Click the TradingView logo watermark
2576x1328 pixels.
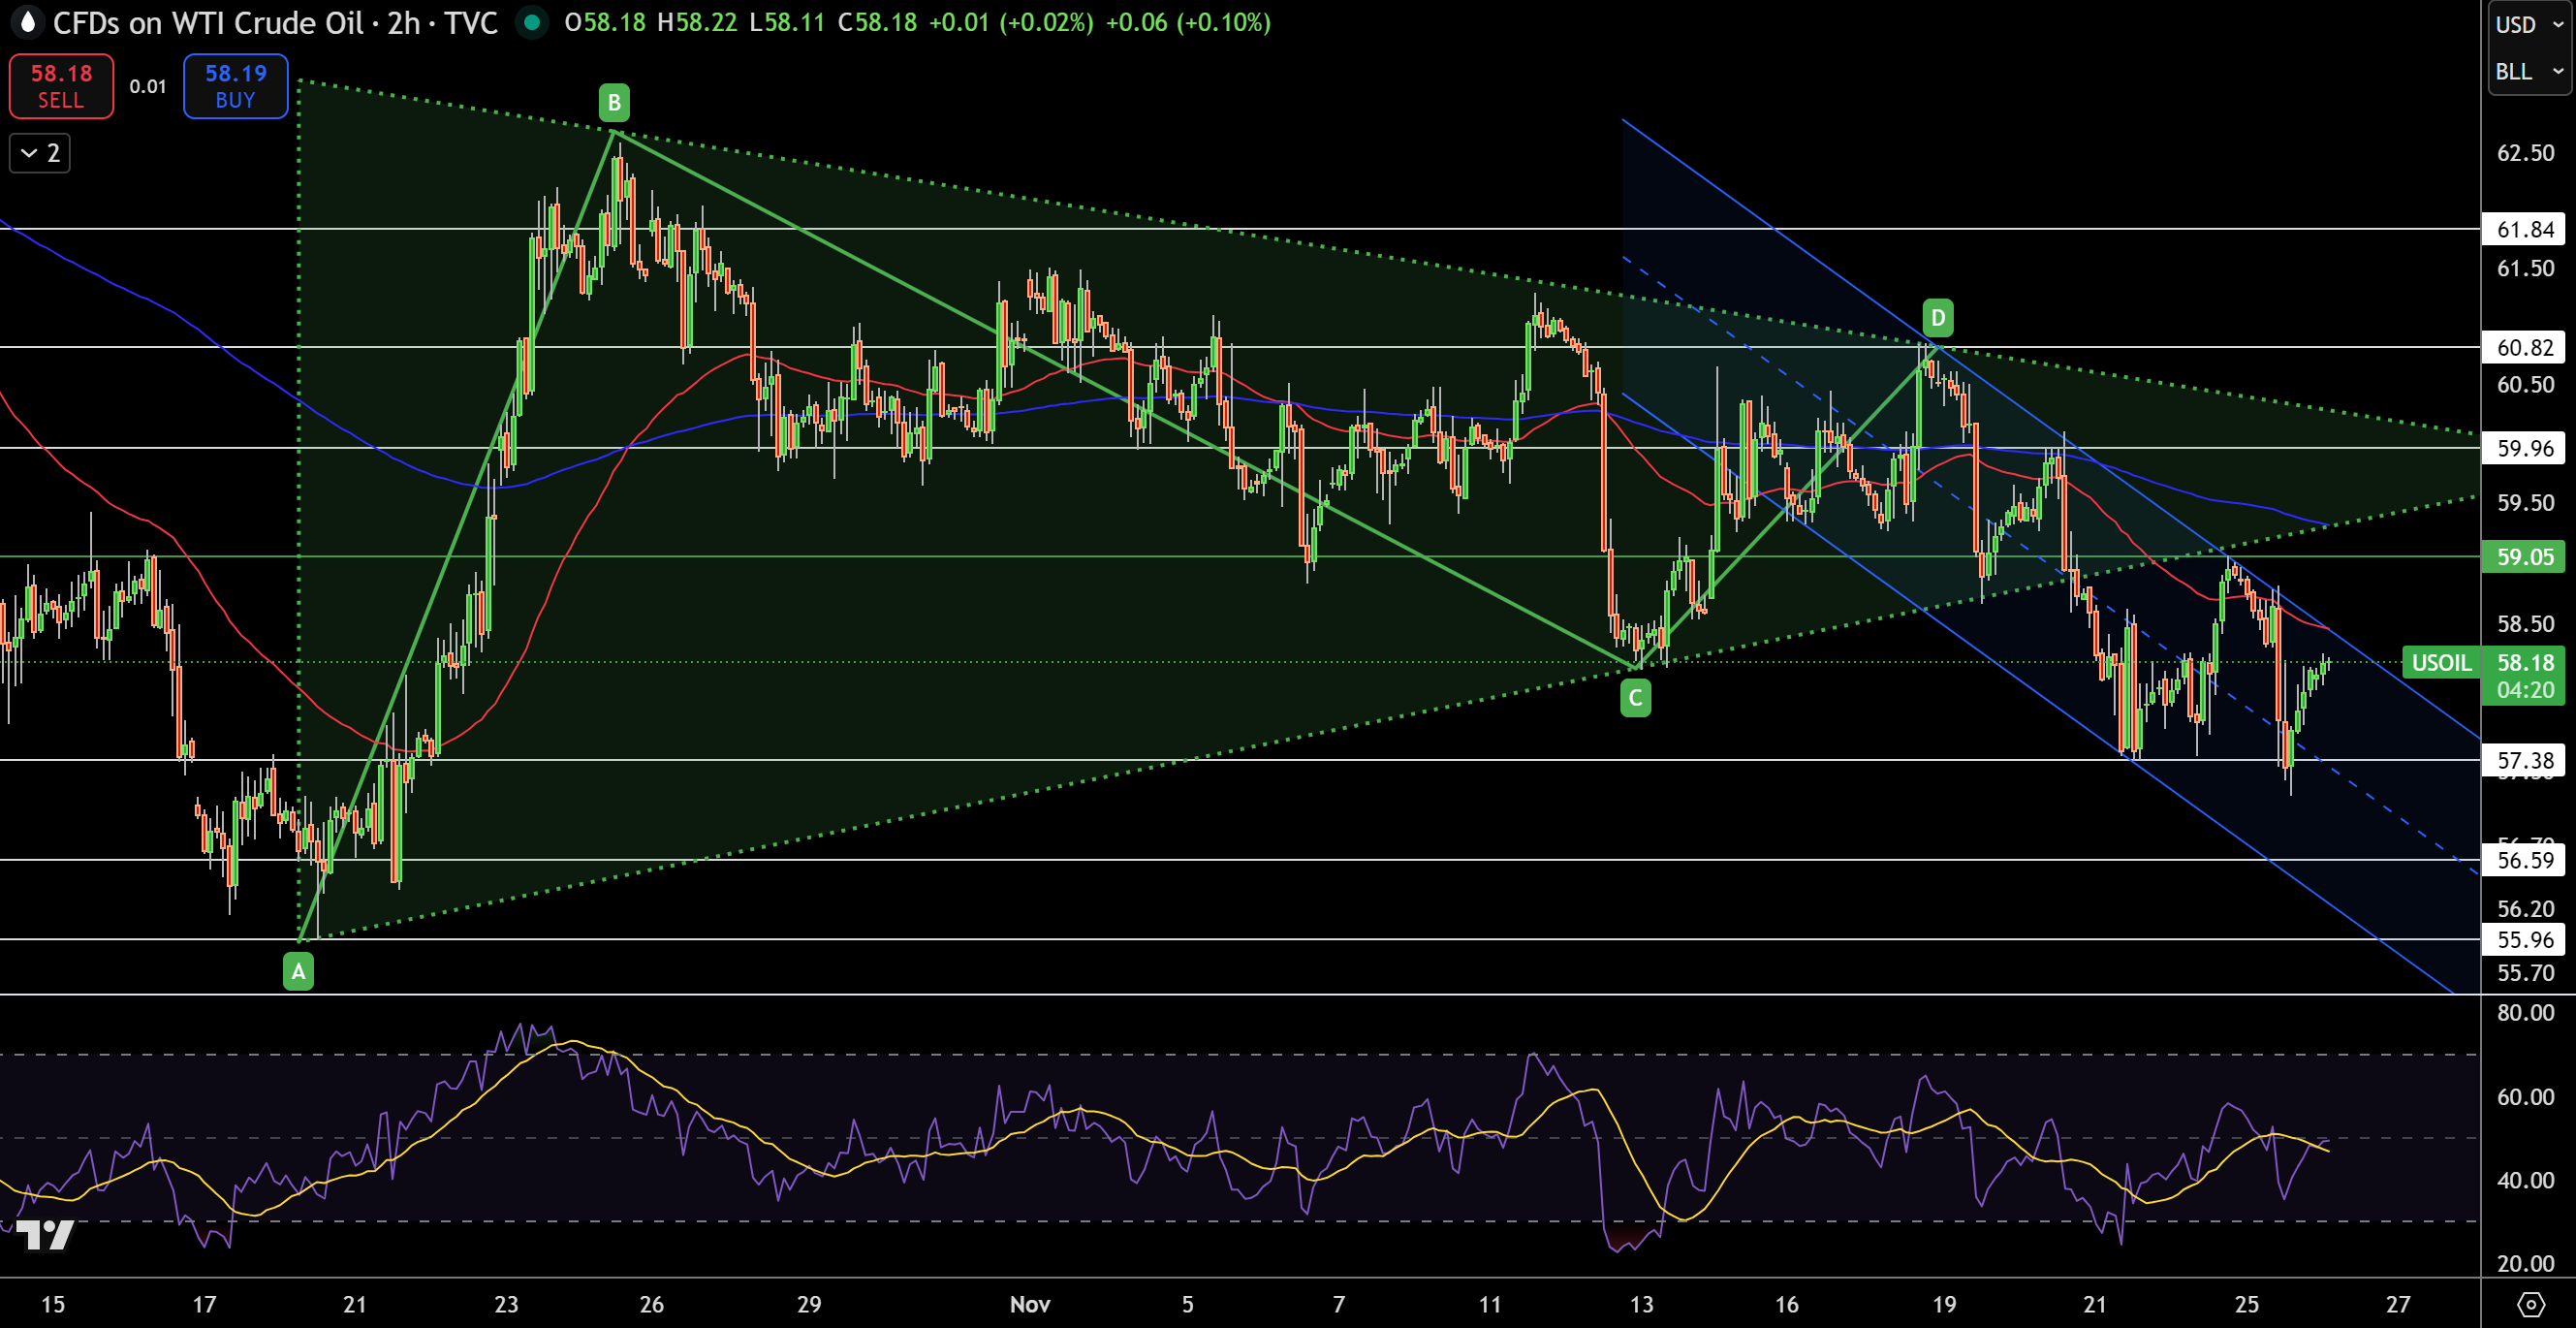coord(46,1235)
